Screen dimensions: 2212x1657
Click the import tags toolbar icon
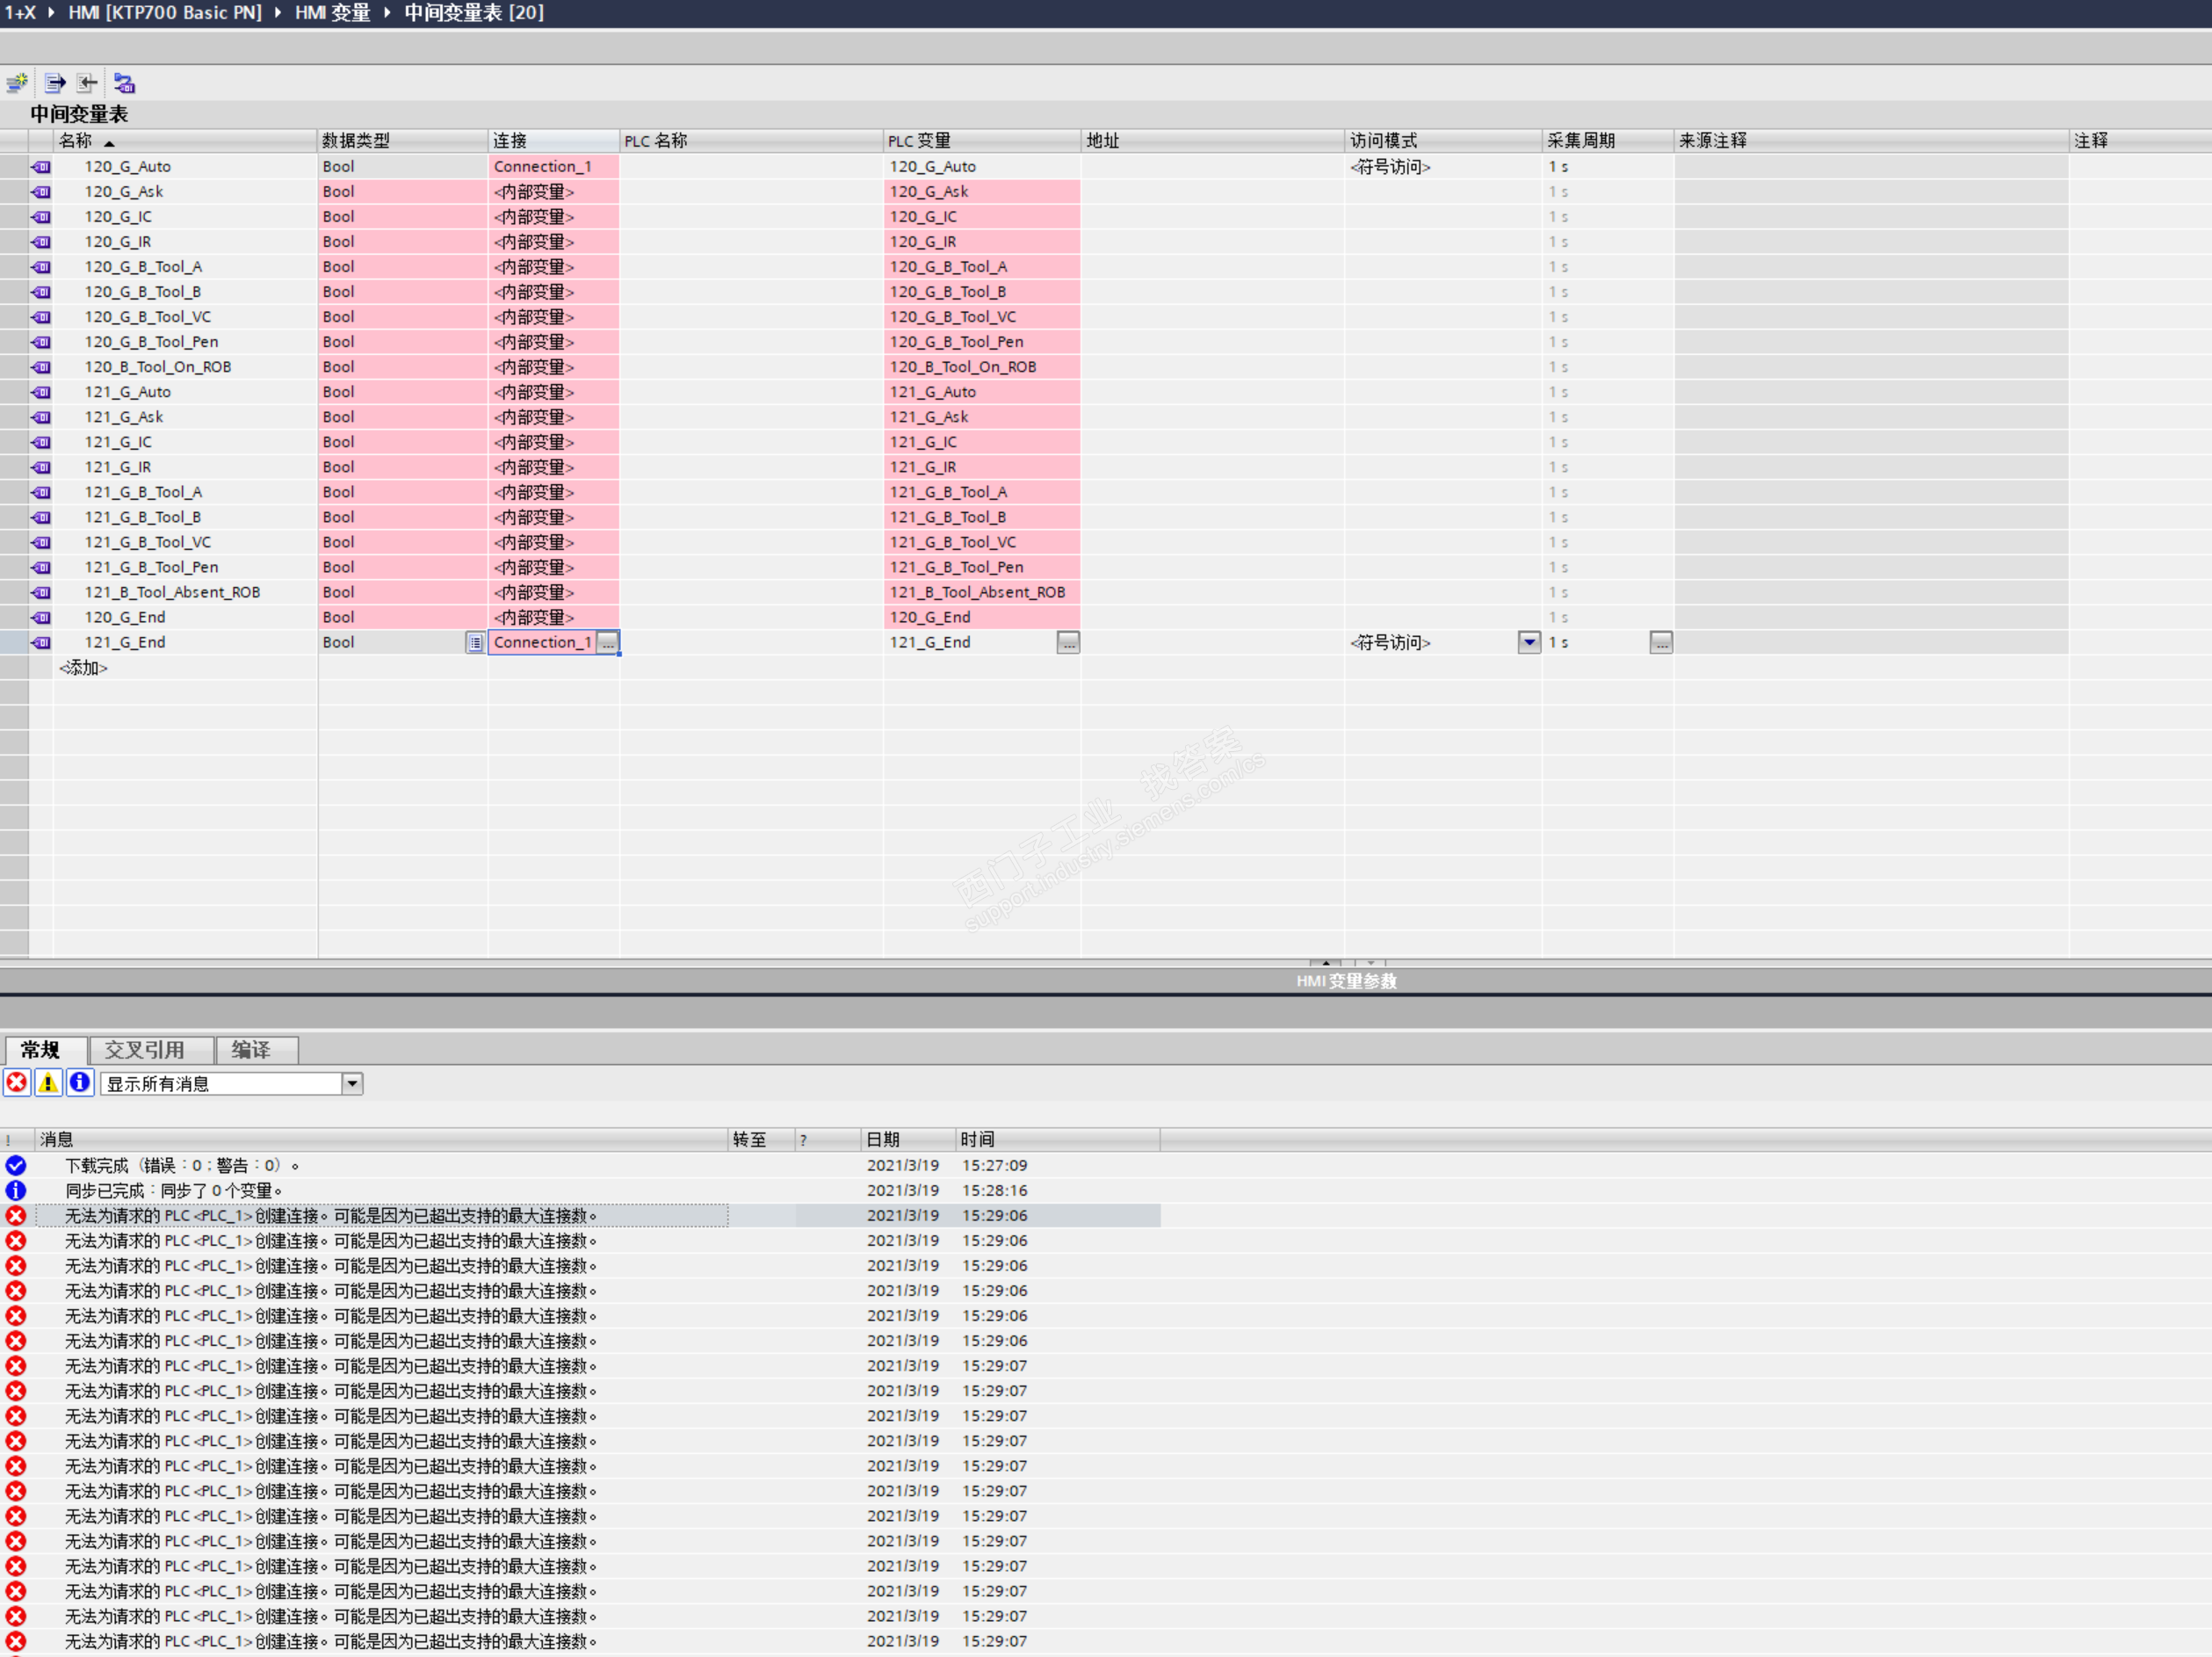click(88, 83)
